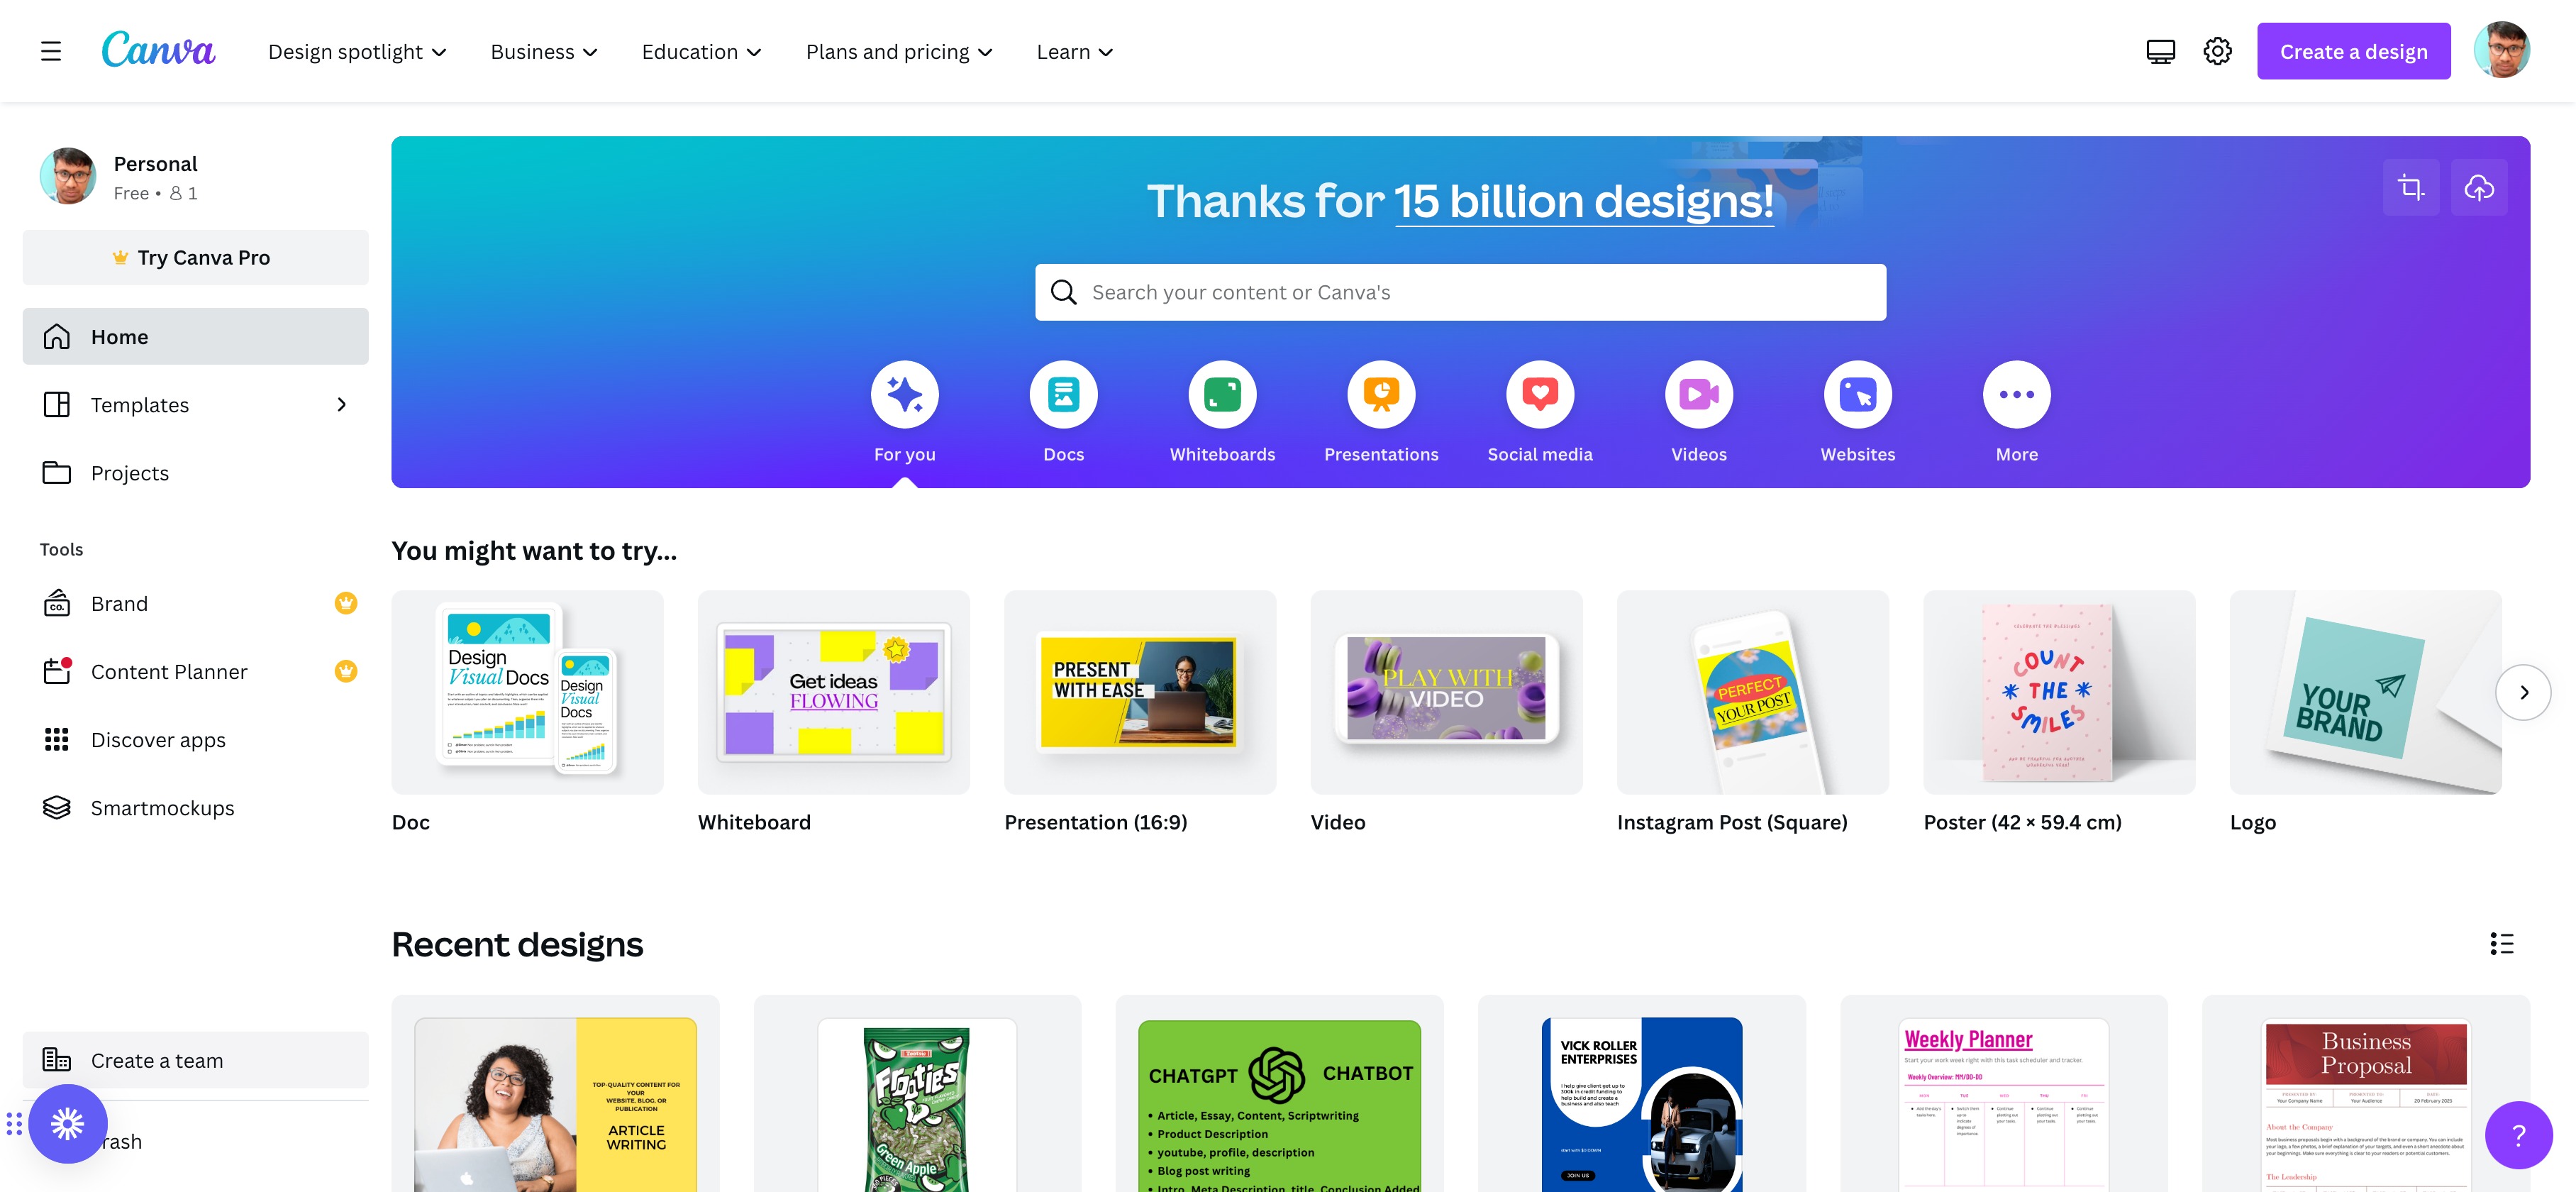Screen dimensions: 2576x1192
Task: Expand Design spotlight dropdown
Action: click(357, 52)
